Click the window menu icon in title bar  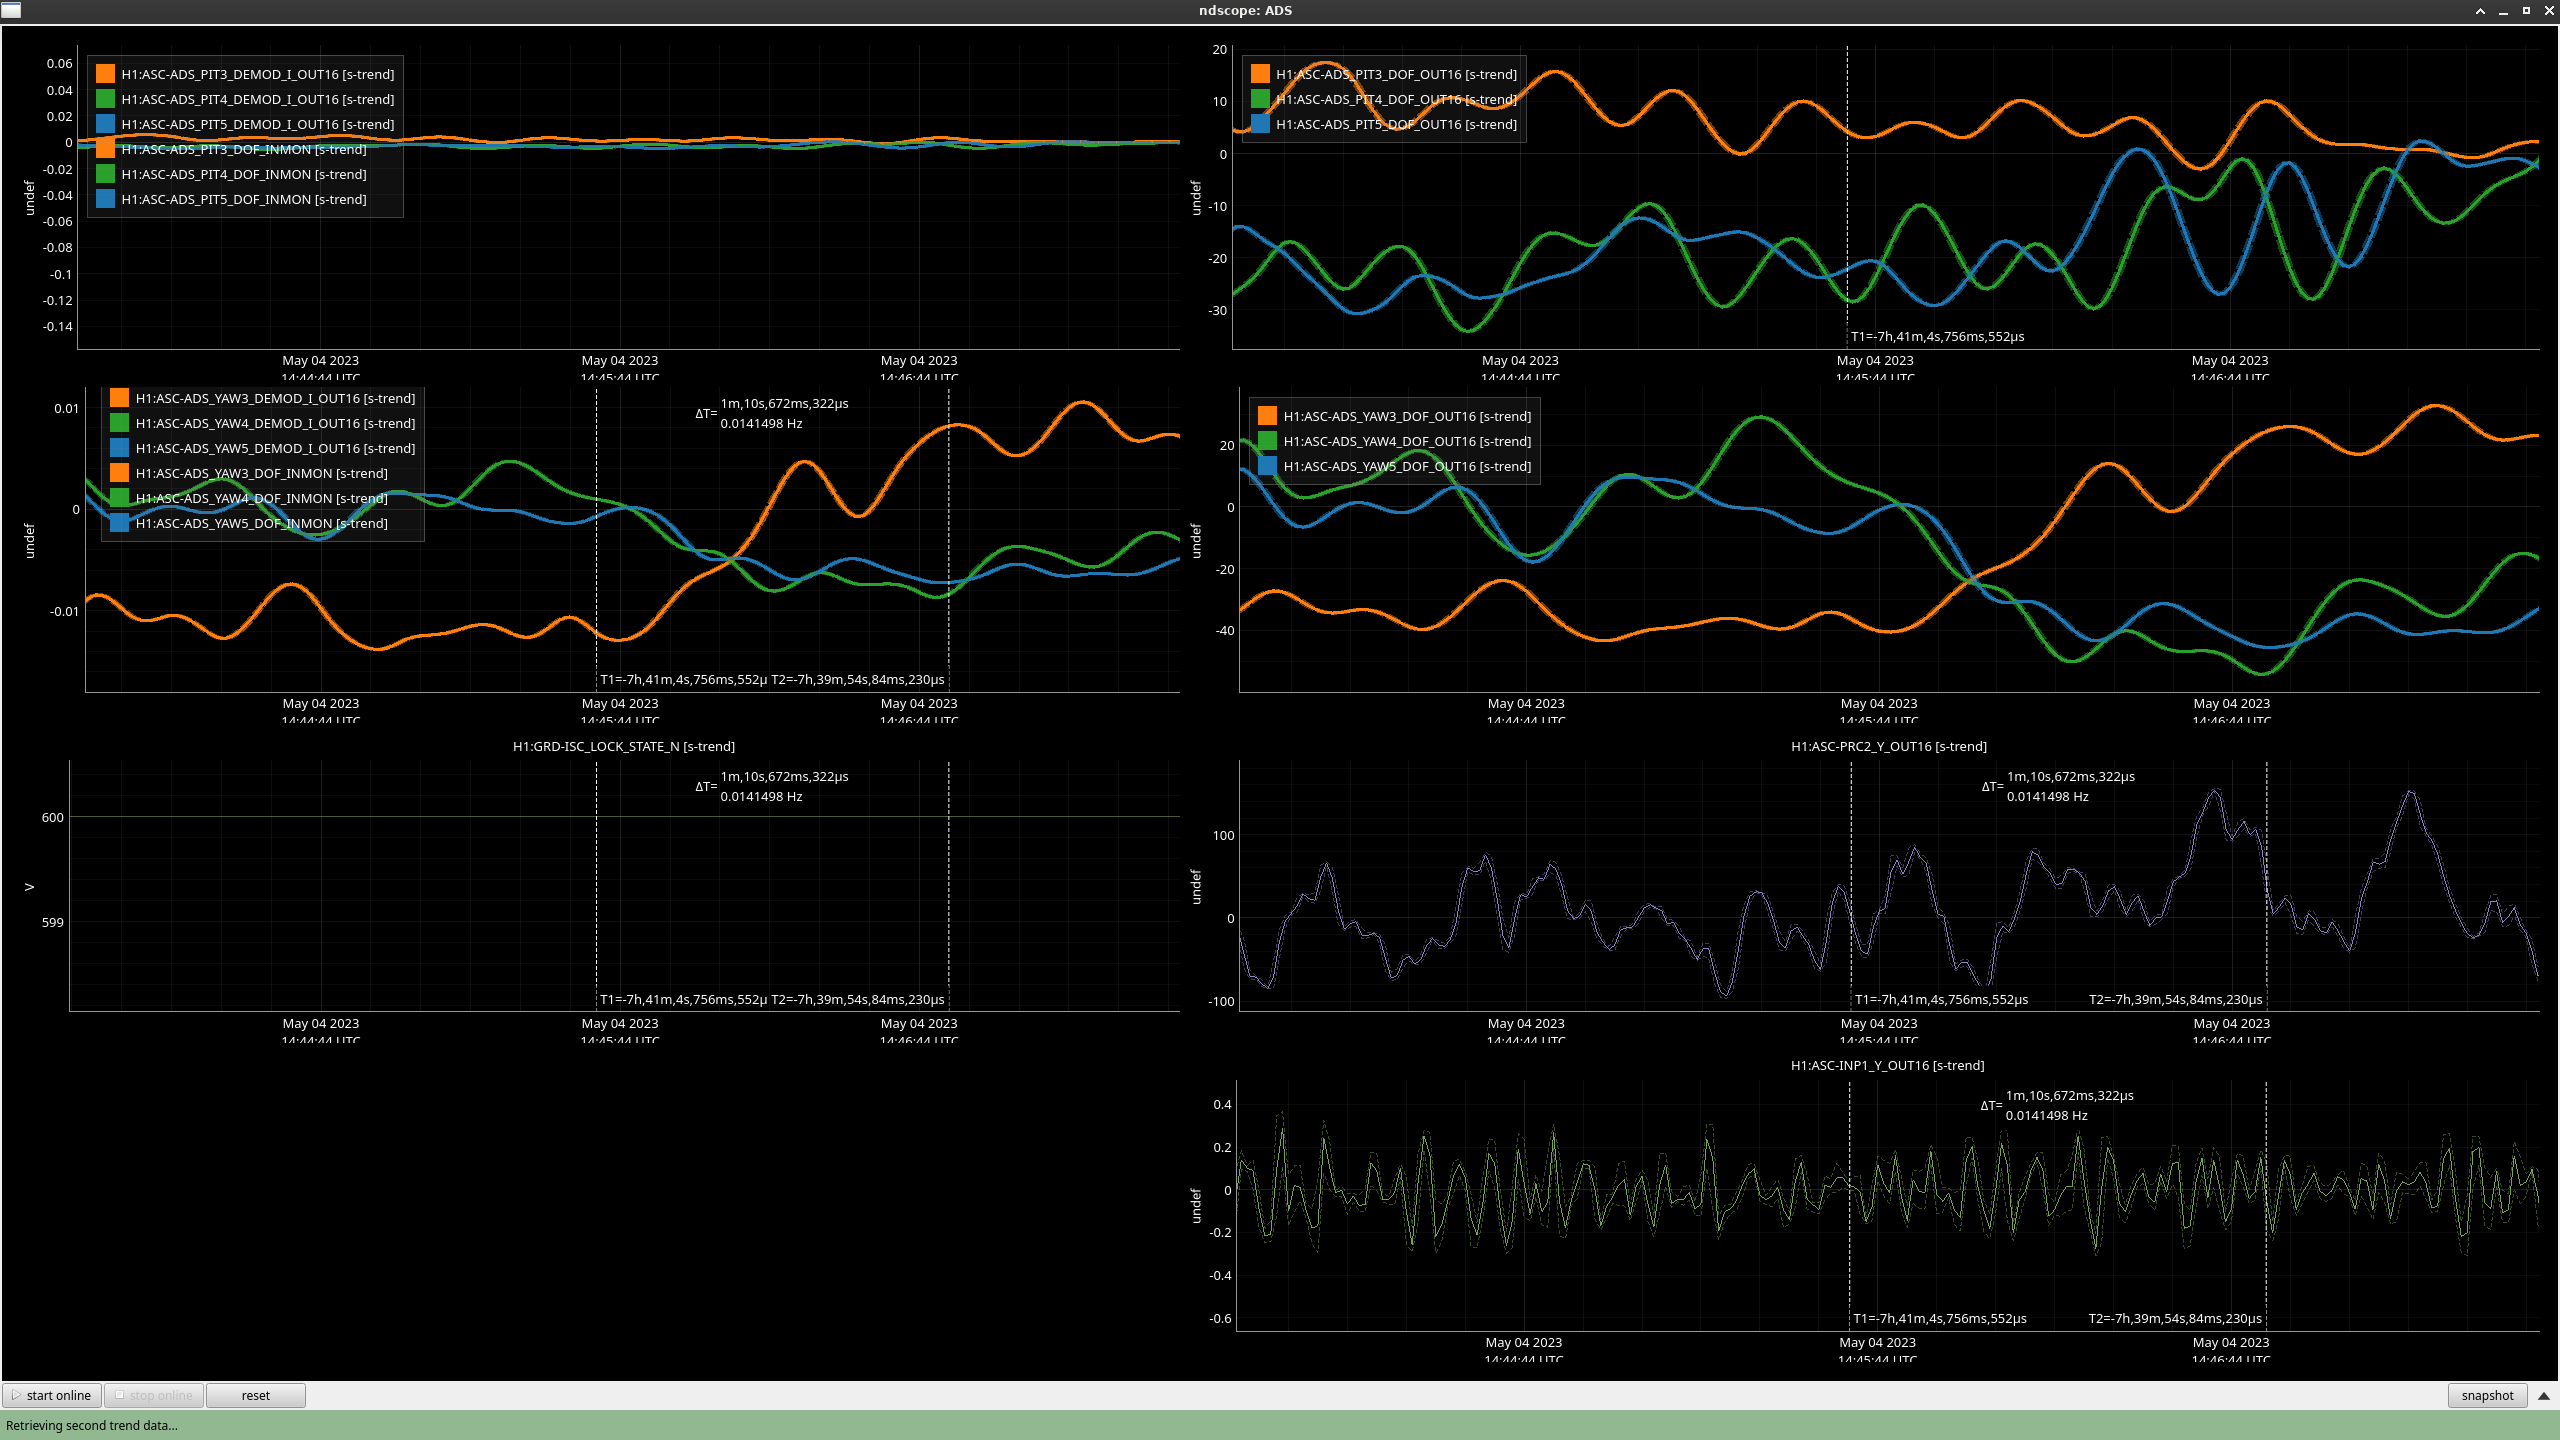[11, 10]
